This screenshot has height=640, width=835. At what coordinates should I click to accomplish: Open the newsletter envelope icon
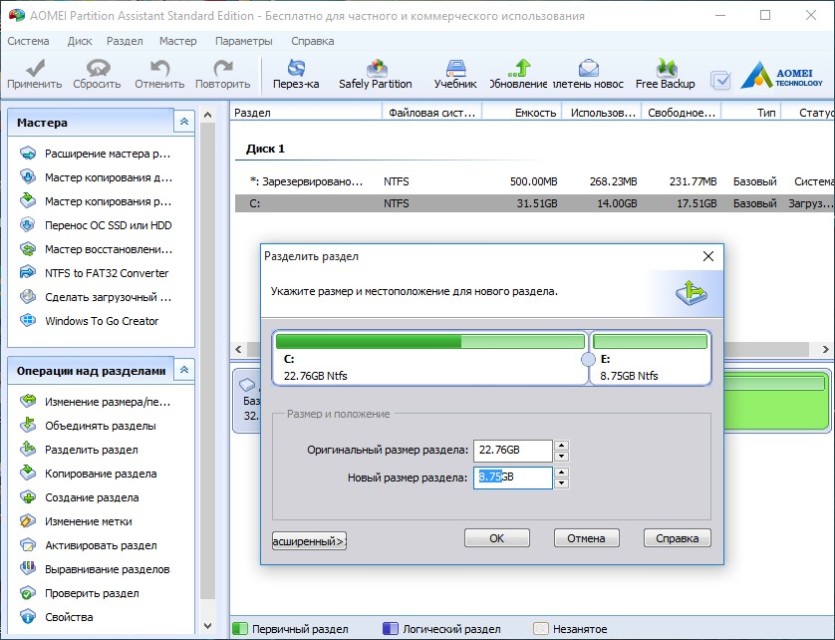click(588, 74)
